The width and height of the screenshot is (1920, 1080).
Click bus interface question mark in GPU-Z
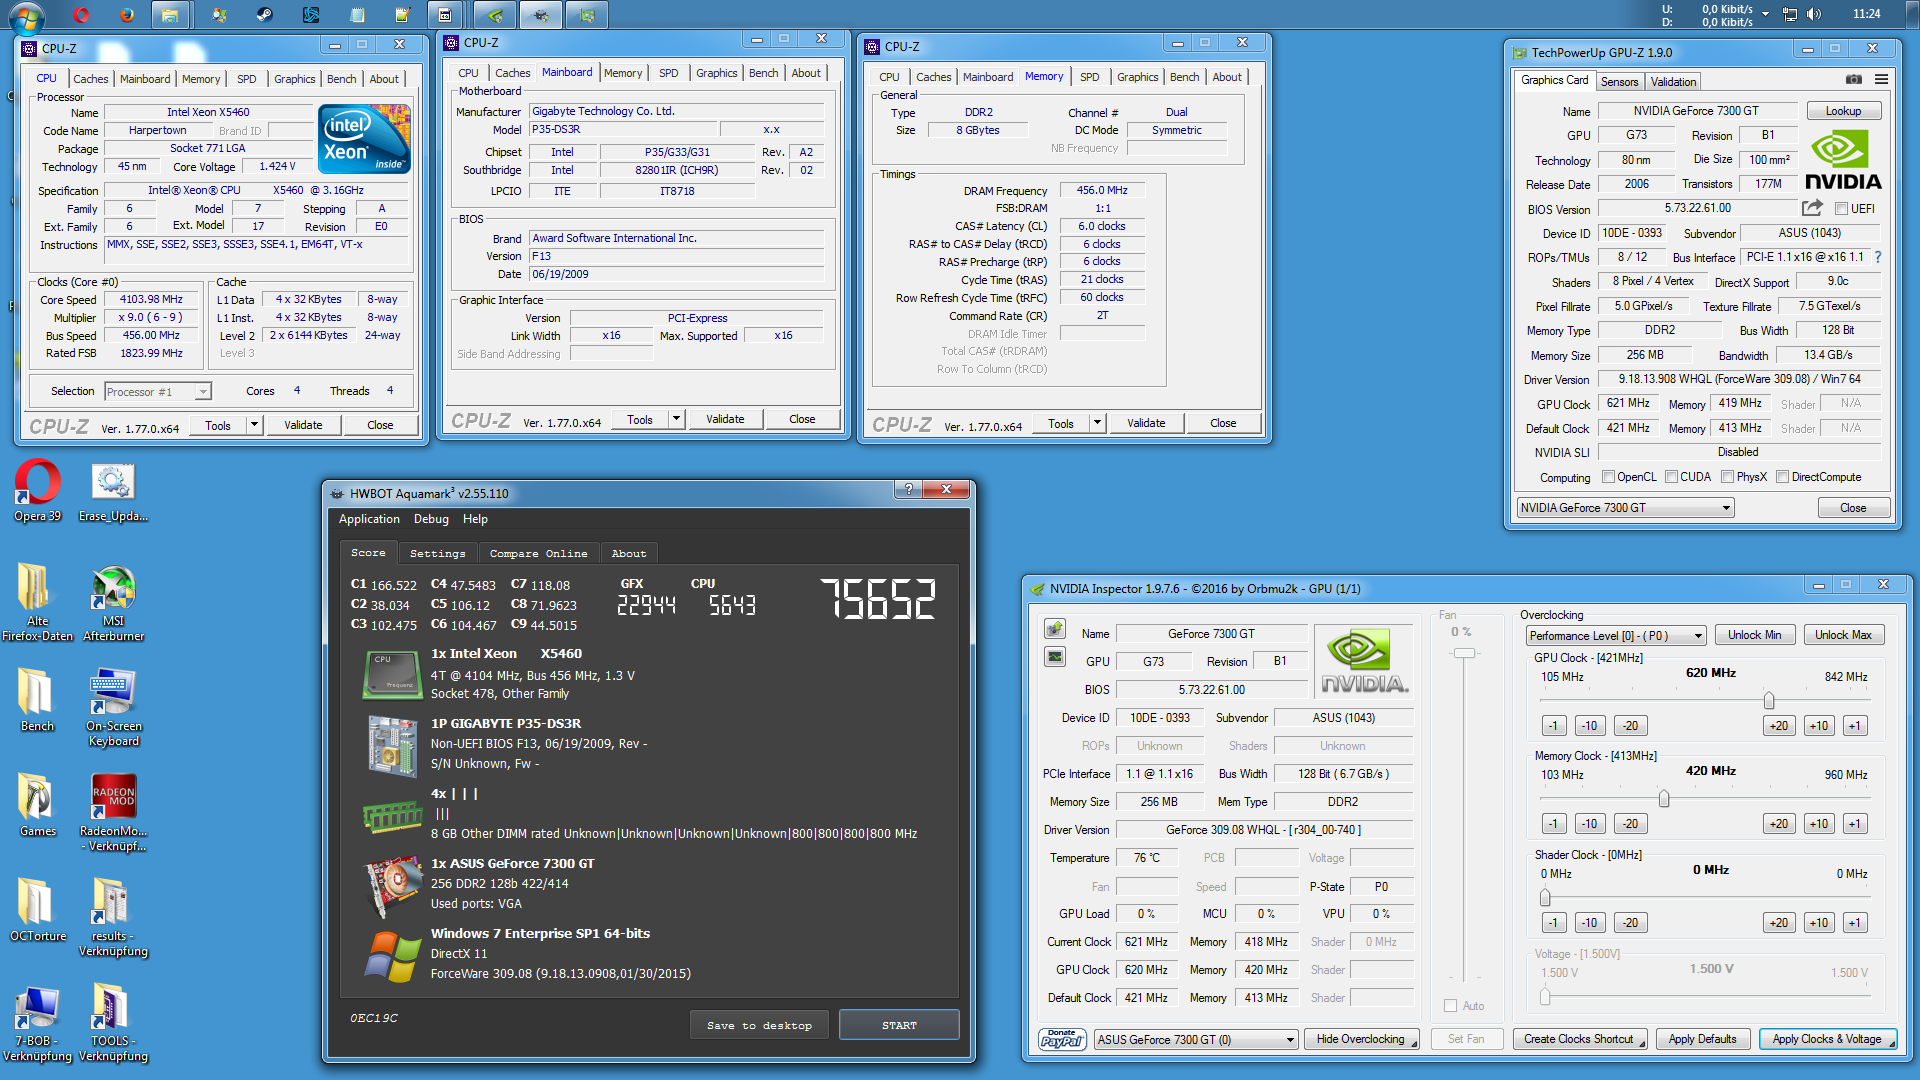pos(1878,257)
